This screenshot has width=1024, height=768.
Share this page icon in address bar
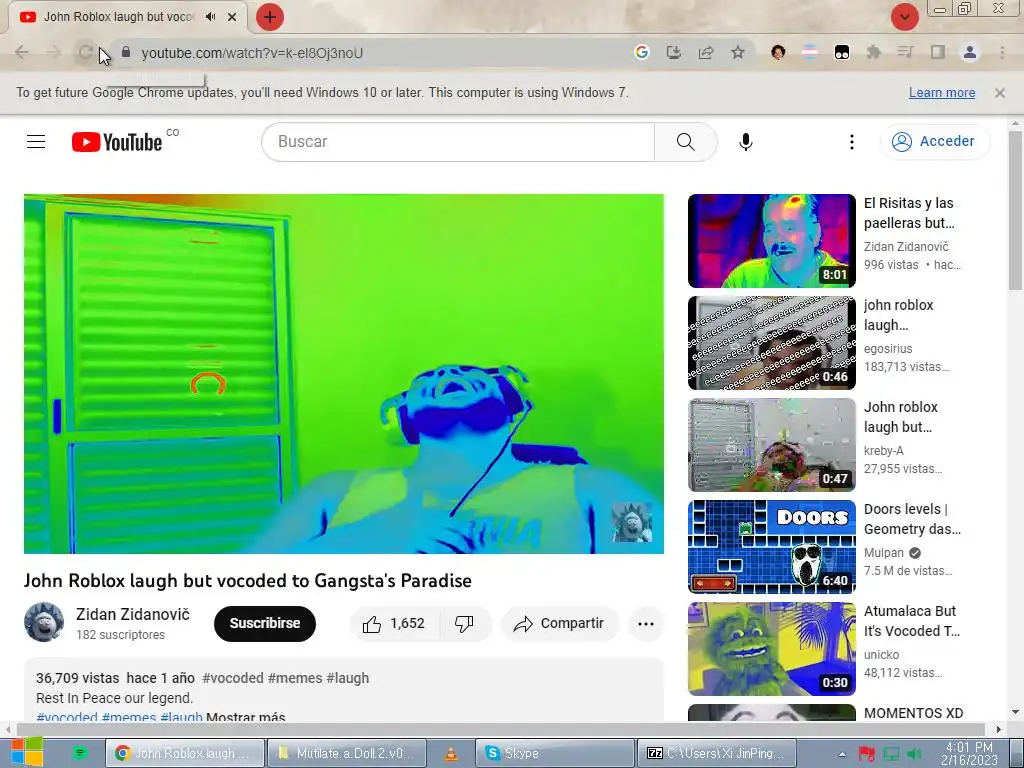click(705, 52)
